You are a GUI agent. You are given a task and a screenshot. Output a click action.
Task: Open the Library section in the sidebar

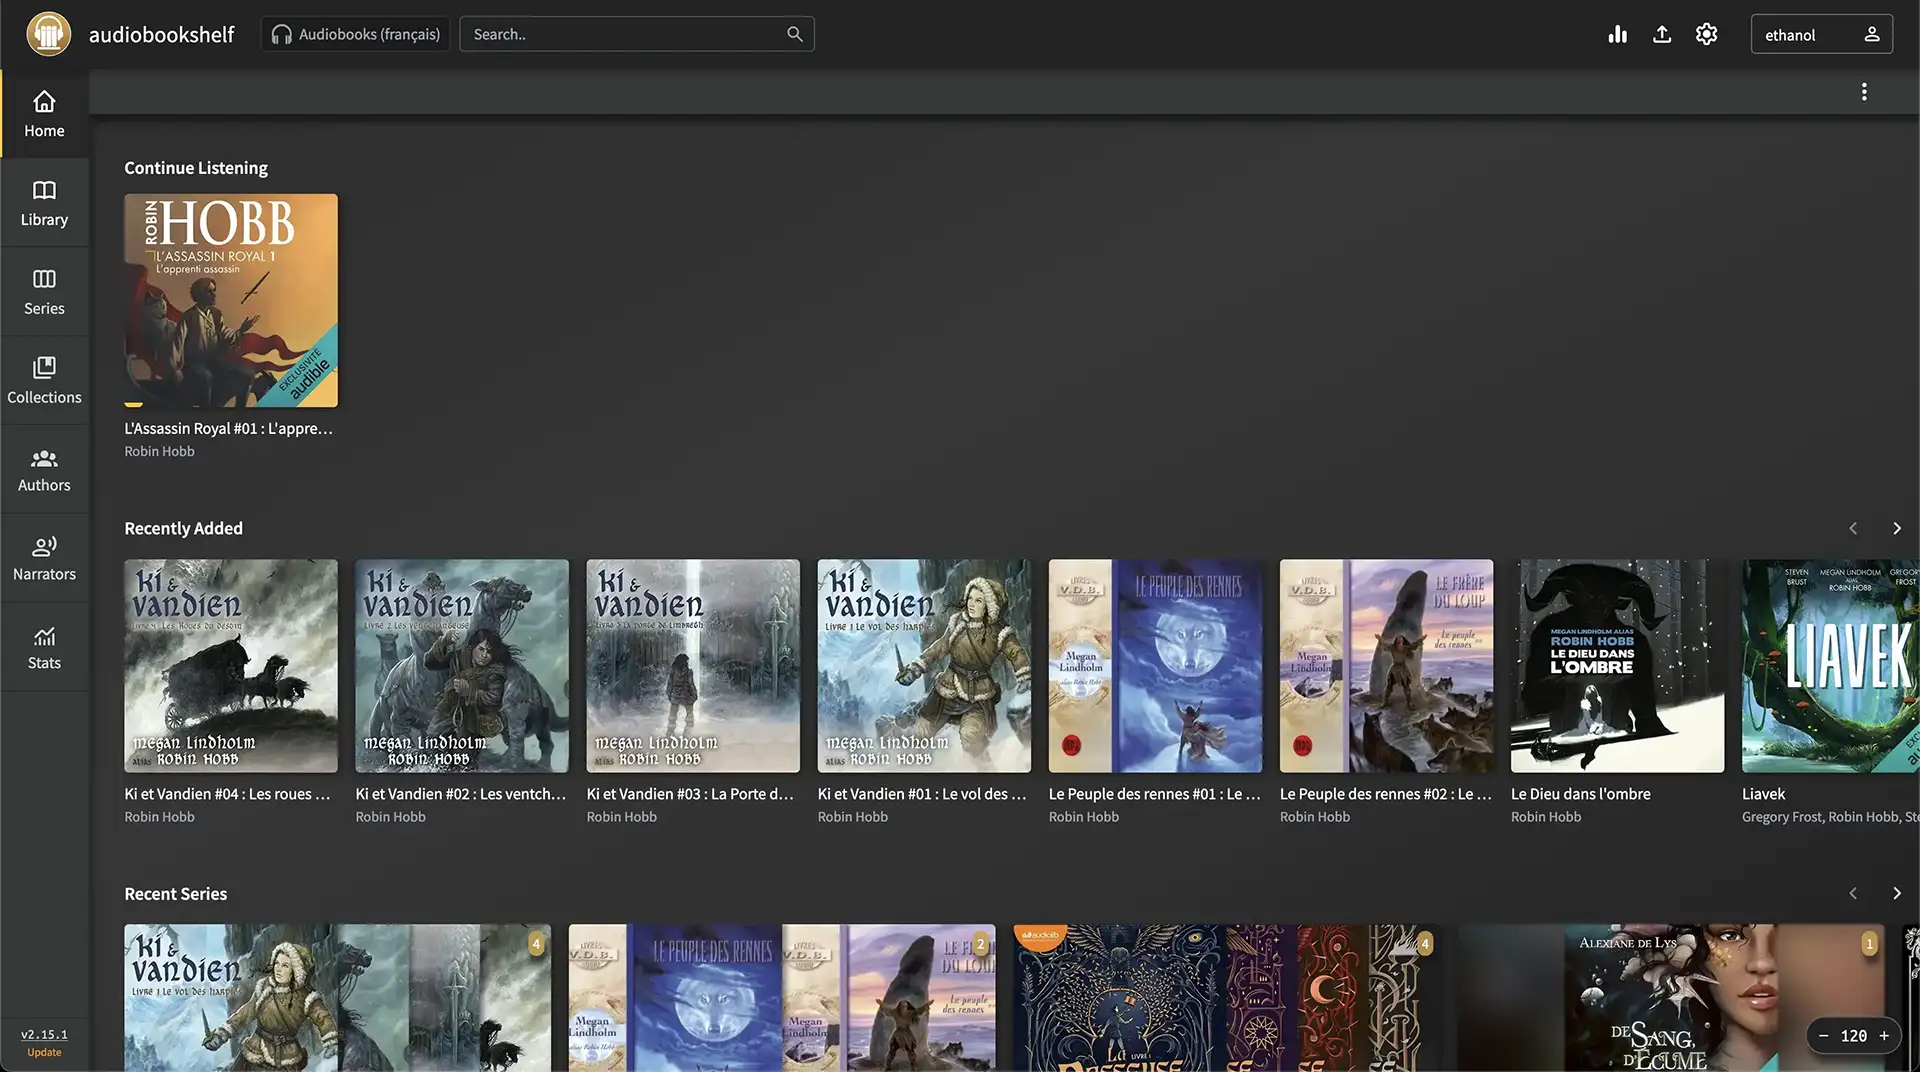[44, 203]
